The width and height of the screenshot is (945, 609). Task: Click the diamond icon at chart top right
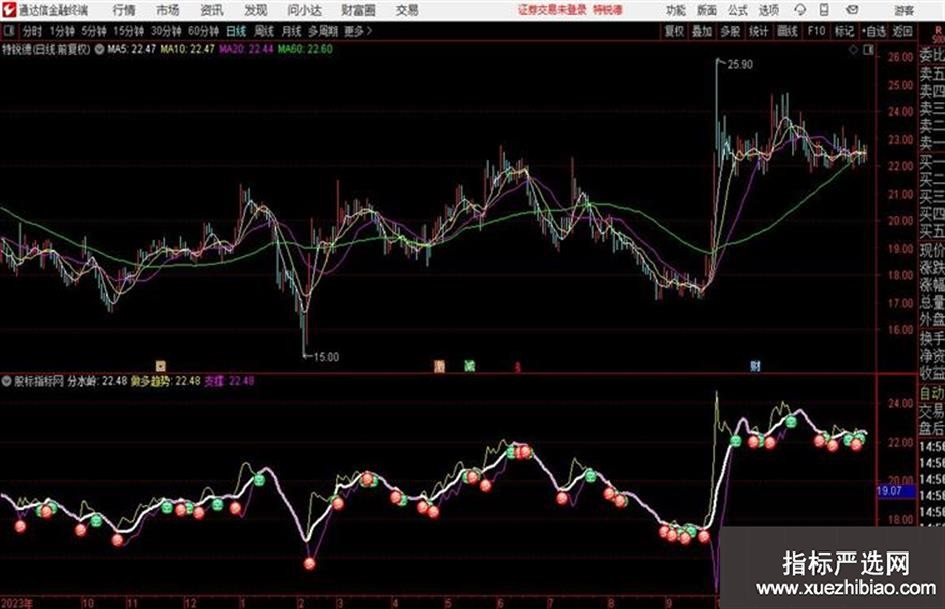pos(853,50)
